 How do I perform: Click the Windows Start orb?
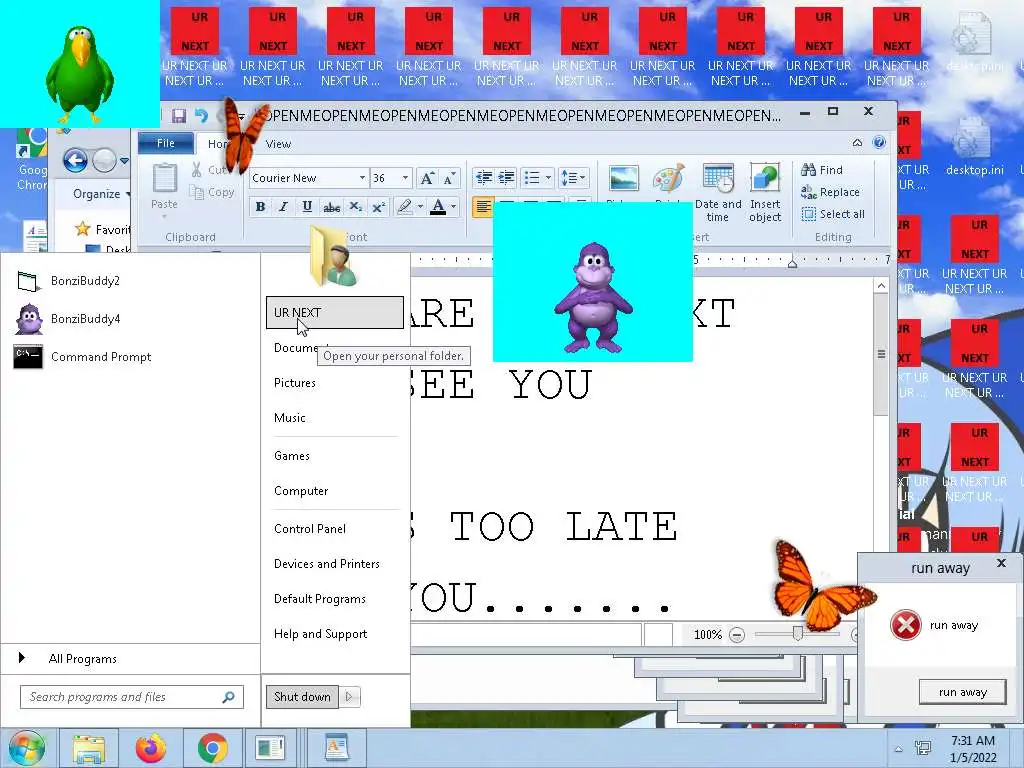coord(27,748)
